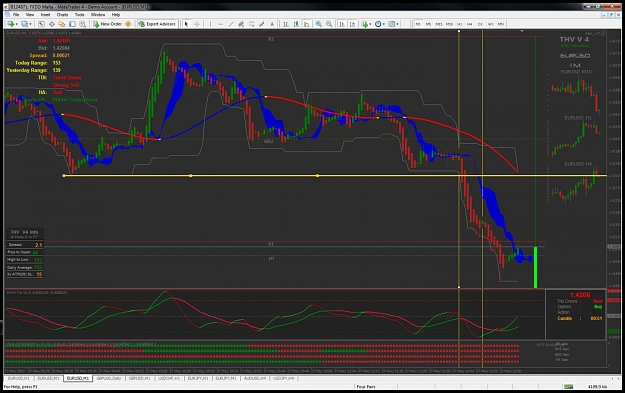Open the Tools menu
The height and width of the screenshot is (393, 625).
[x=80, y=14]
